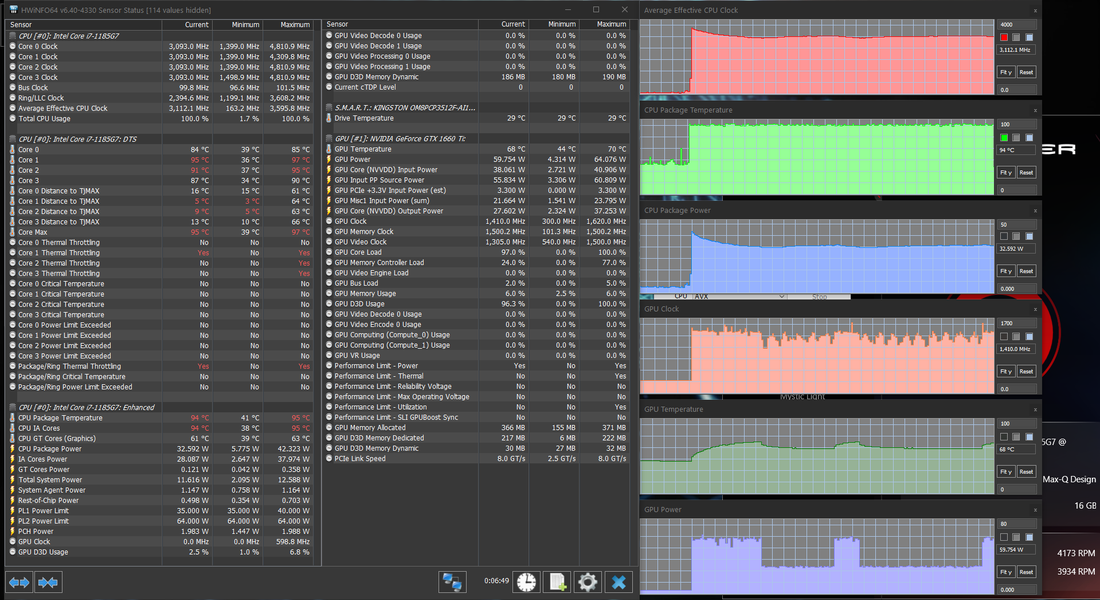Viewport: 1100px width, 600px height.
Task: Click lightning icon of PL1 Power Limit row
Action: coord(13,511)
